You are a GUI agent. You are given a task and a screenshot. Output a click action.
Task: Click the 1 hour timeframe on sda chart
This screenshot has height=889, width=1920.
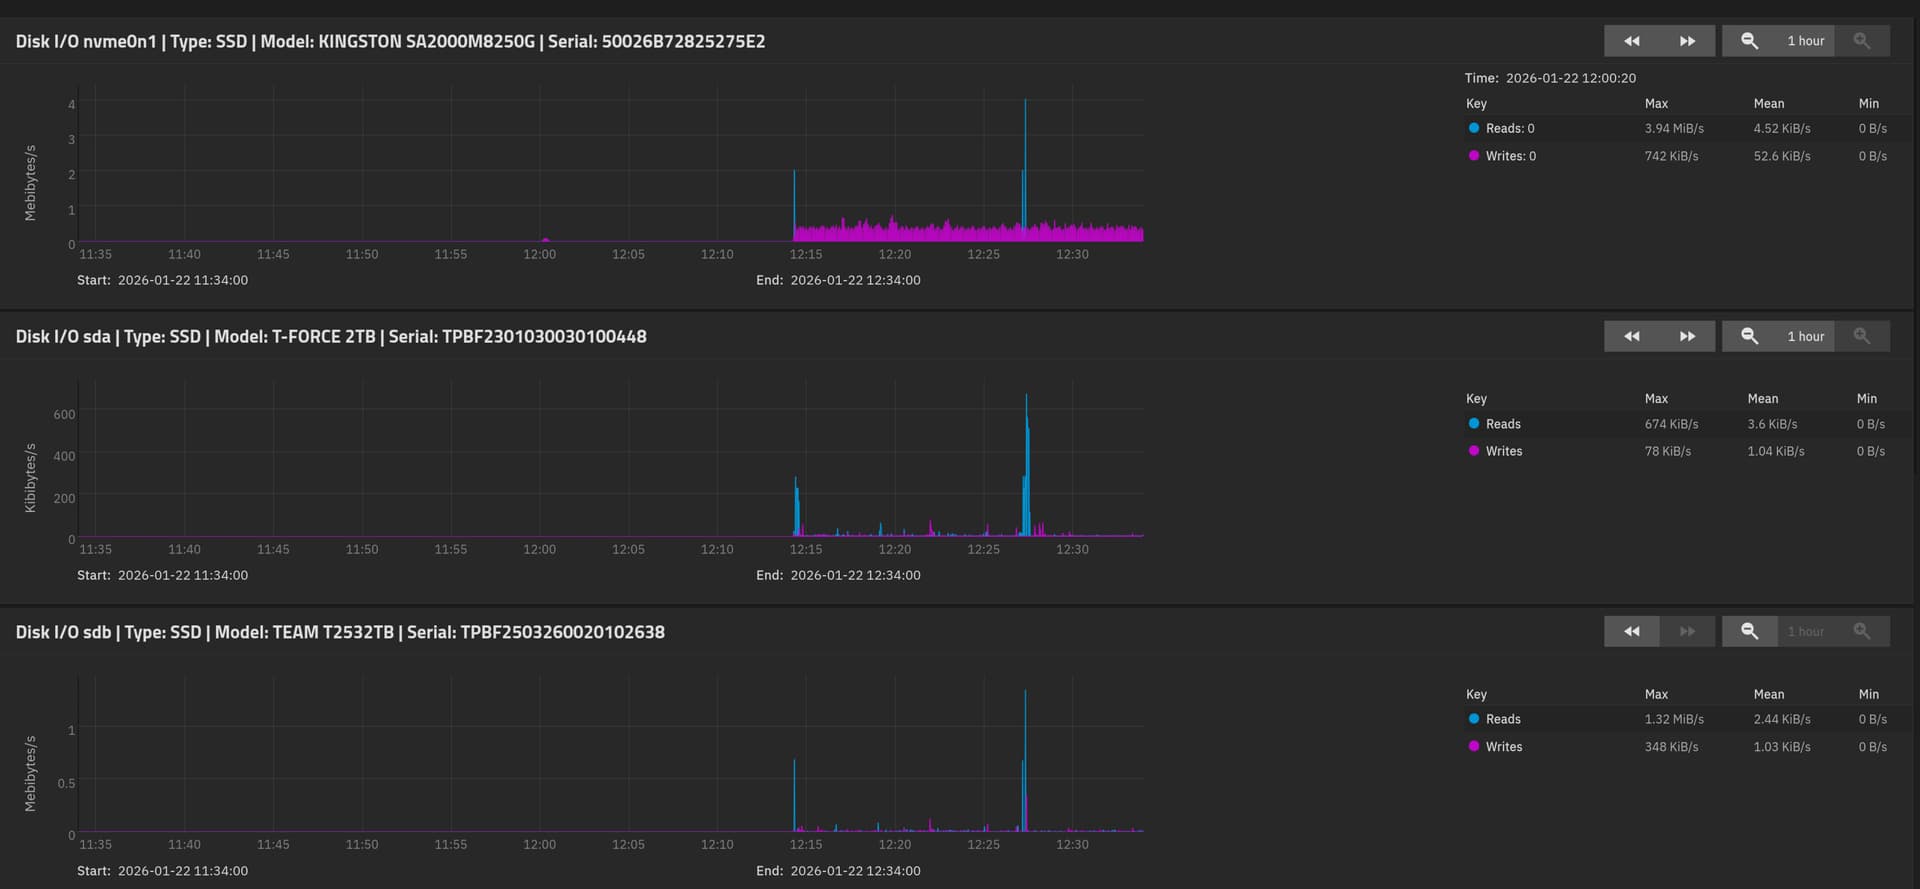(x=1805, y=336)
